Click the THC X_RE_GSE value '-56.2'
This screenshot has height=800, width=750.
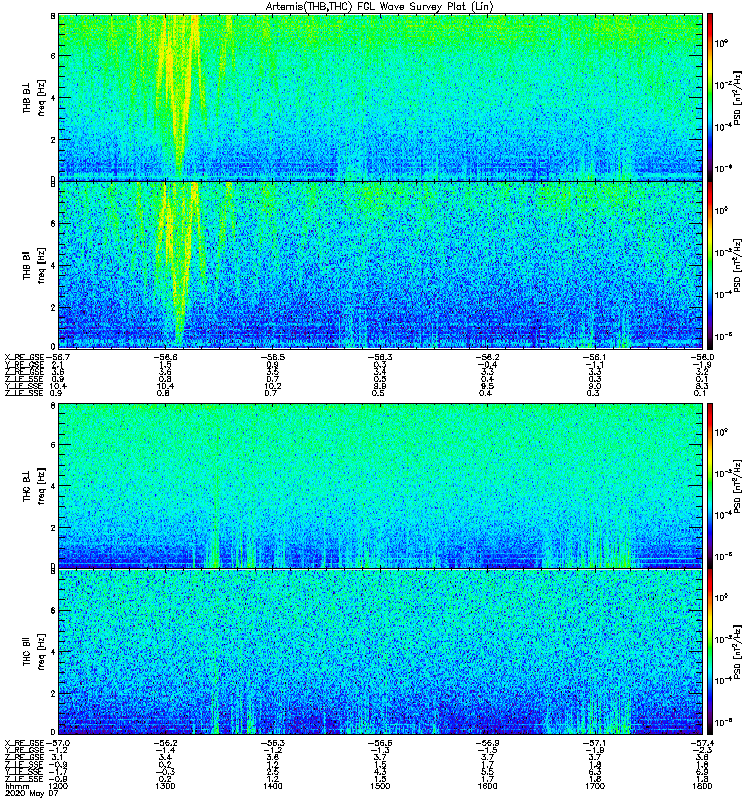(165, 743)
